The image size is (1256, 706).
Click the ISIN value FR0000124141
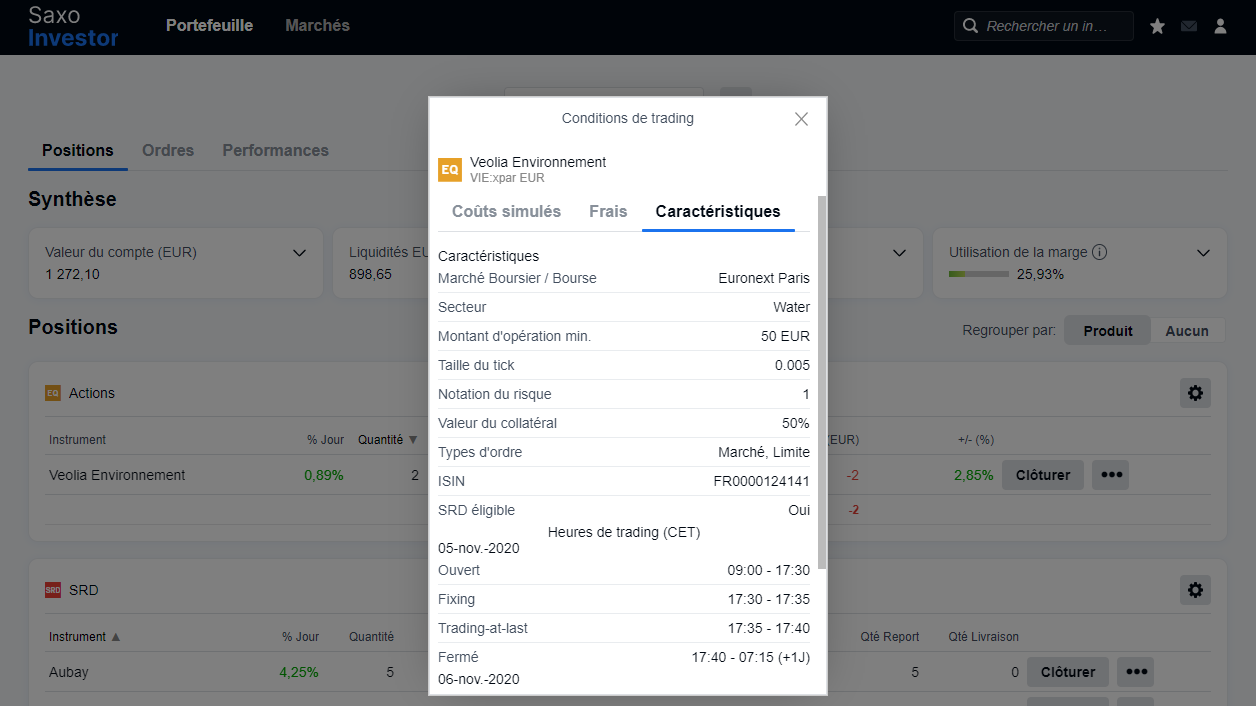click(x=761, y=481)
